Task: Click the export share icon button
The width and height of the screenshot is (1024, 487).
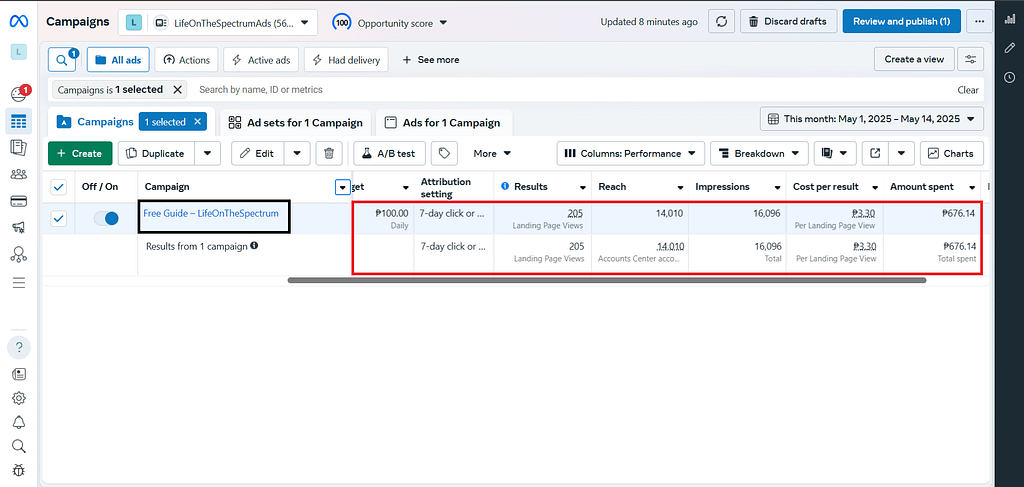Action: coord(876,153)
